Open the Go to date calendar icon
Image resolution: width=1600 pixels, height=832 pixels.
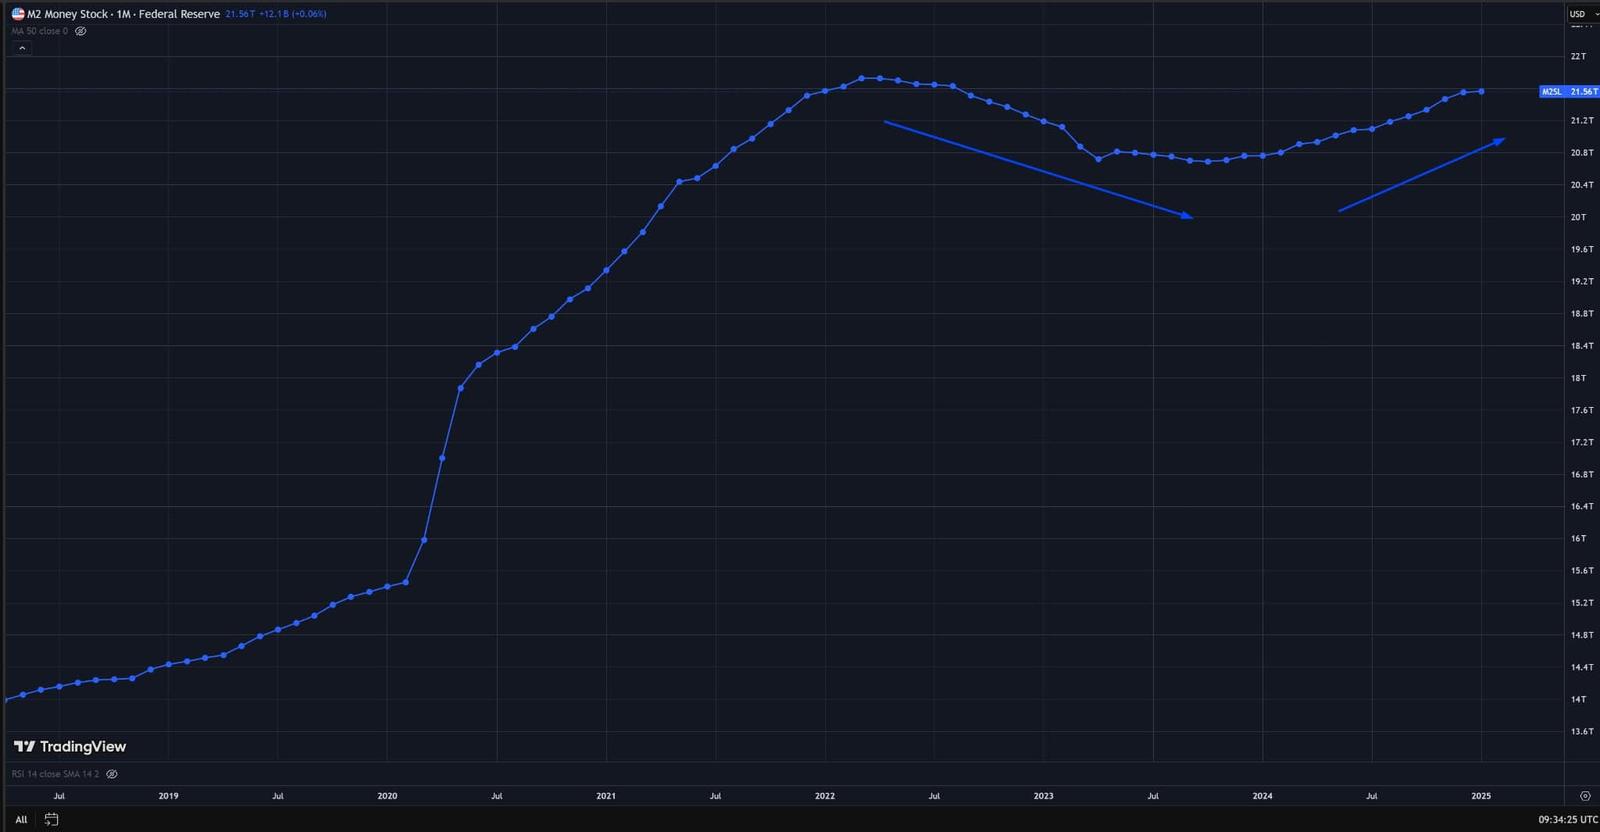click(x=51, y=819)
